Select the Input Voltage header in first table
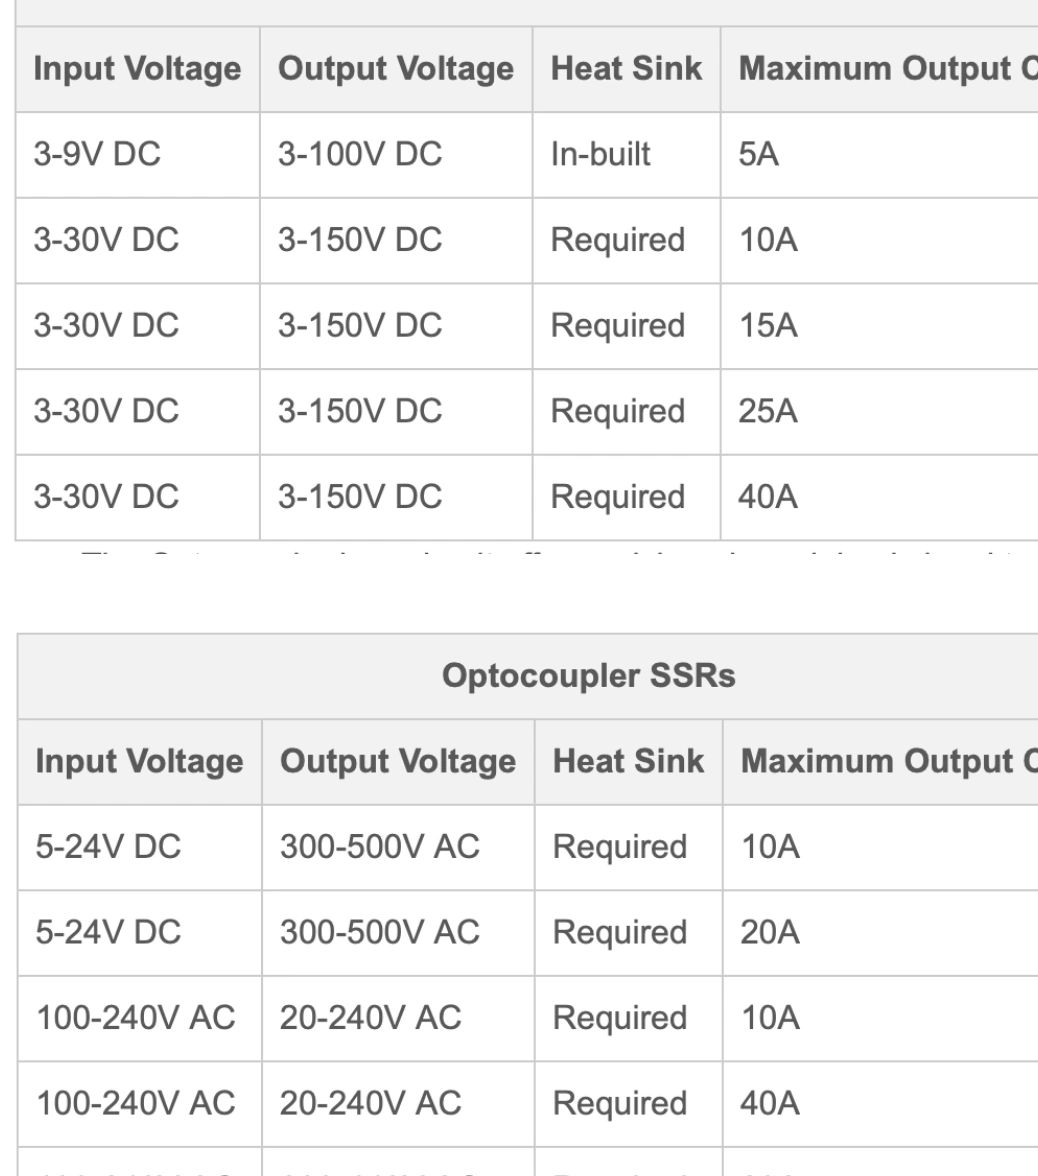This screenshot has width=1038, height=1176. [137, 69]
